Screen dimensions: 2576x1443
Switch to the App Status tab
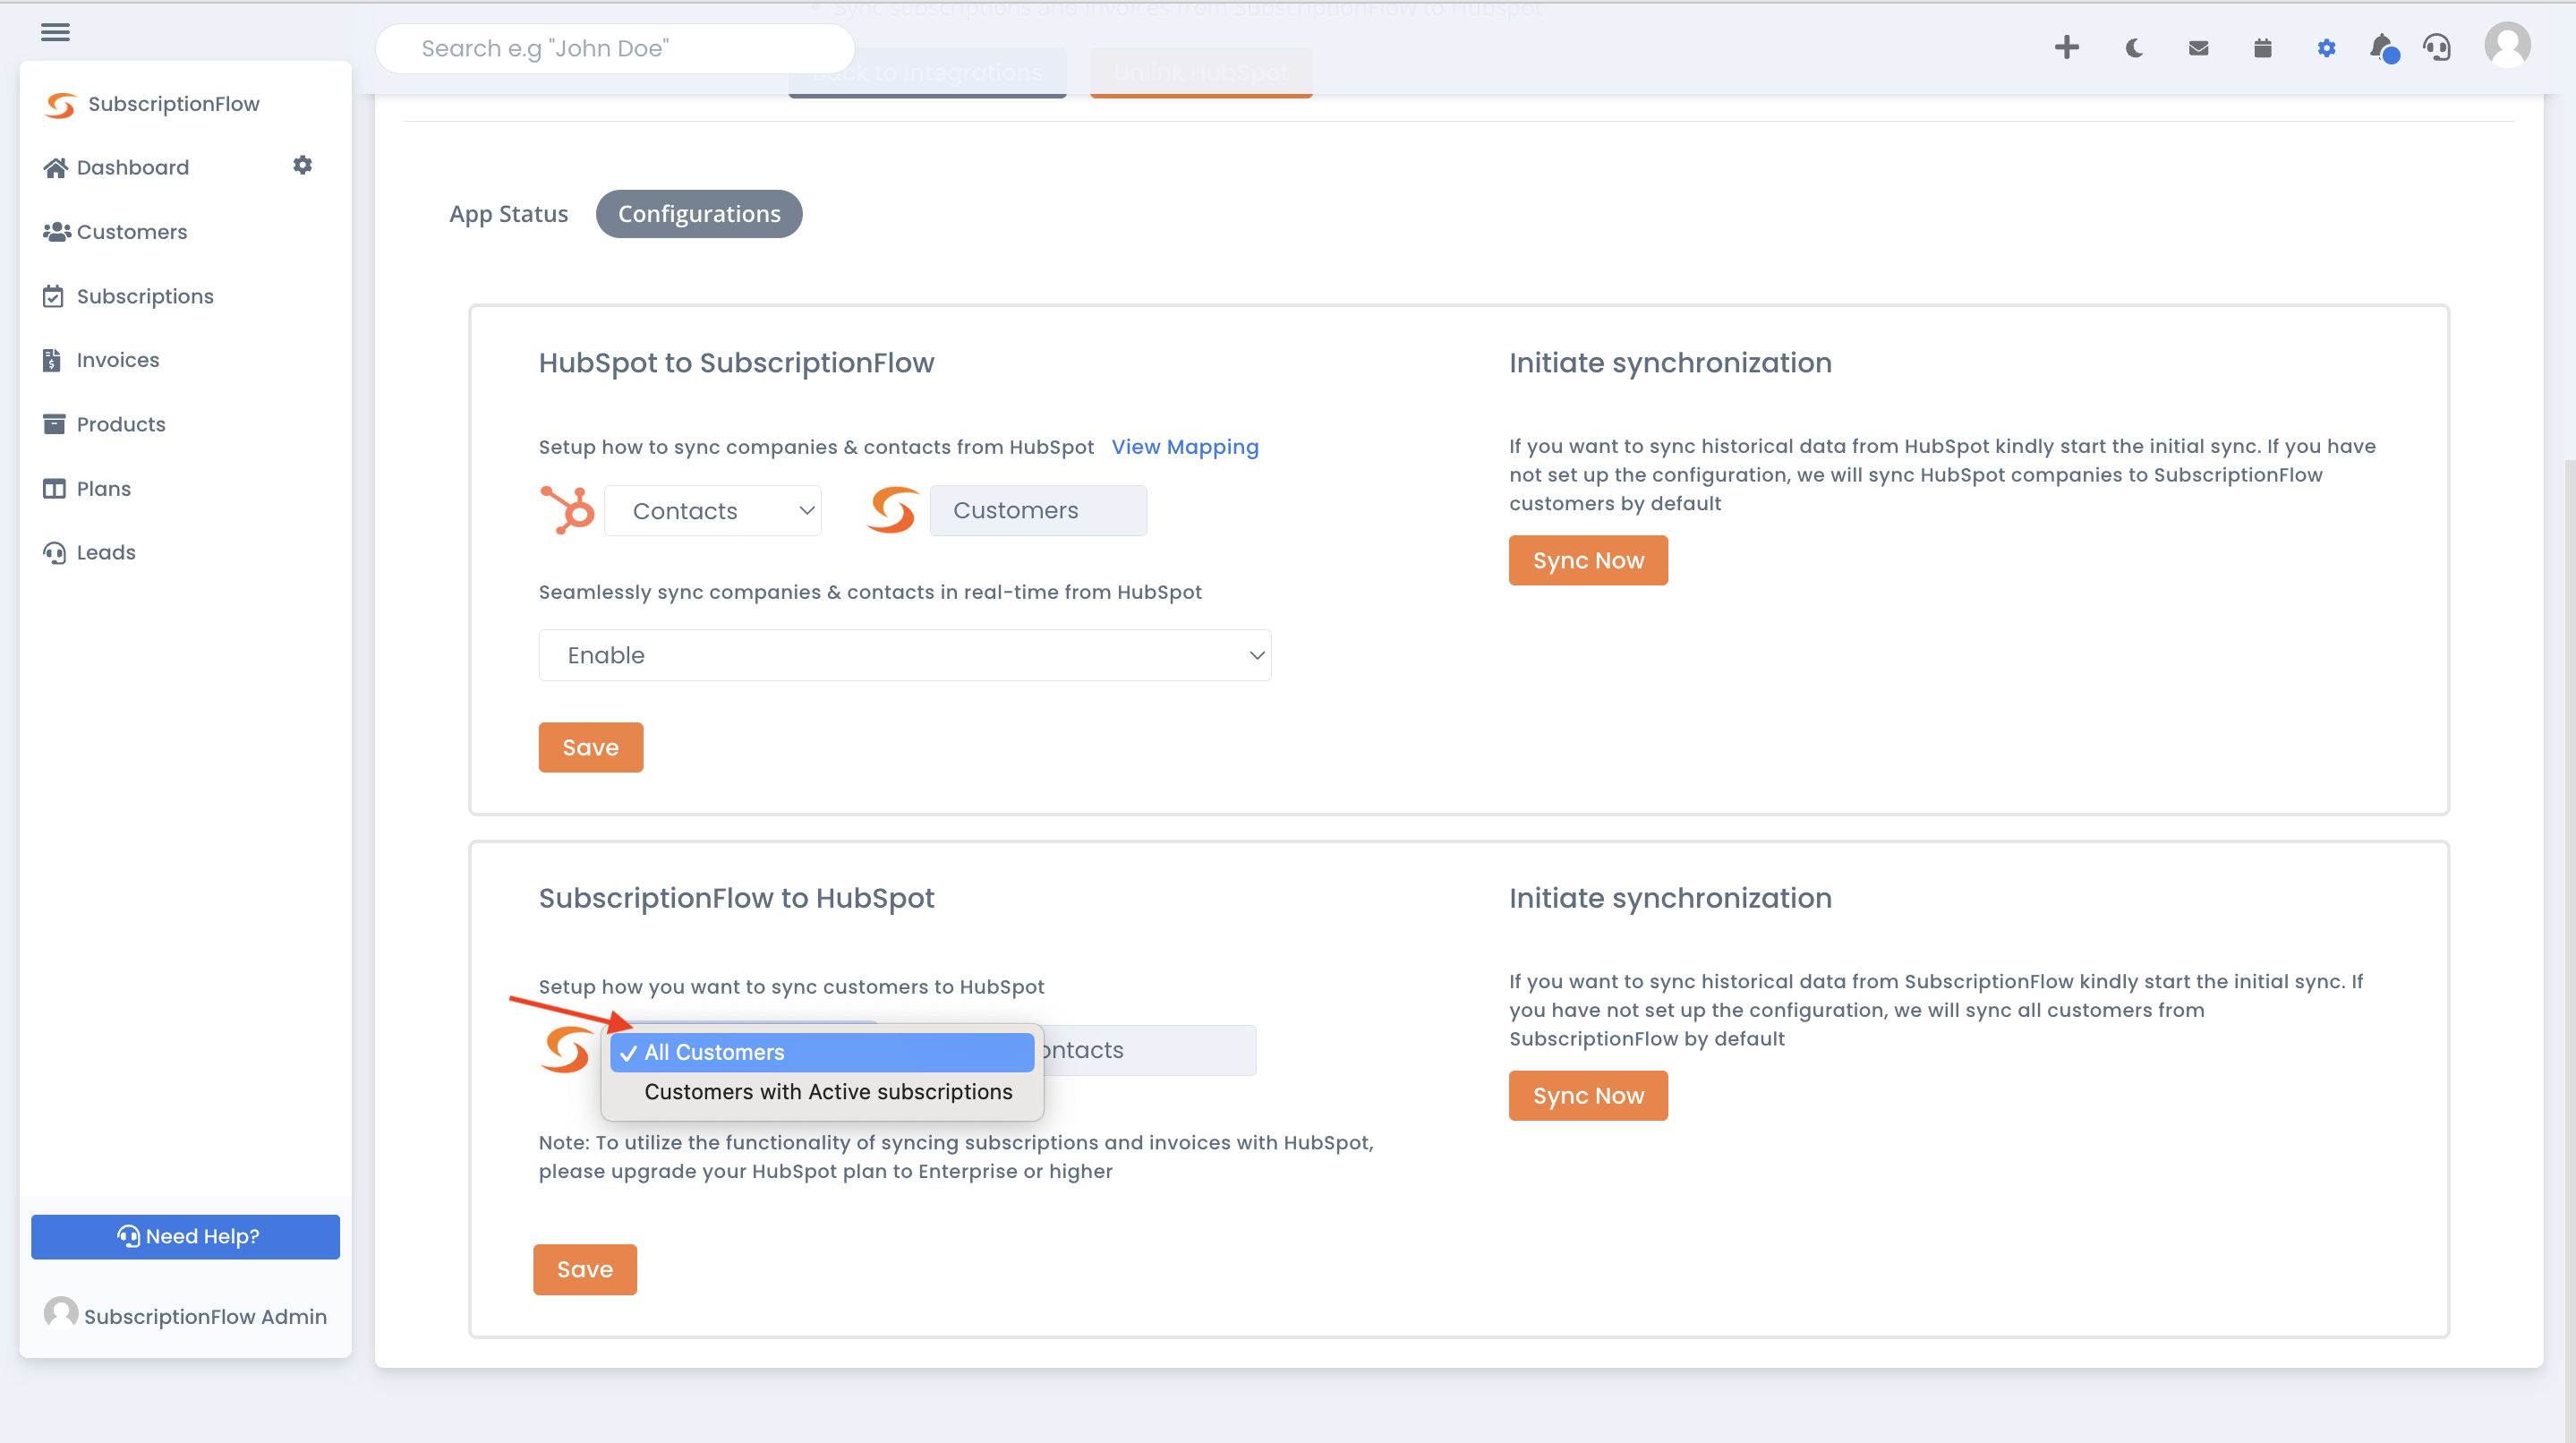coord(508,214)
